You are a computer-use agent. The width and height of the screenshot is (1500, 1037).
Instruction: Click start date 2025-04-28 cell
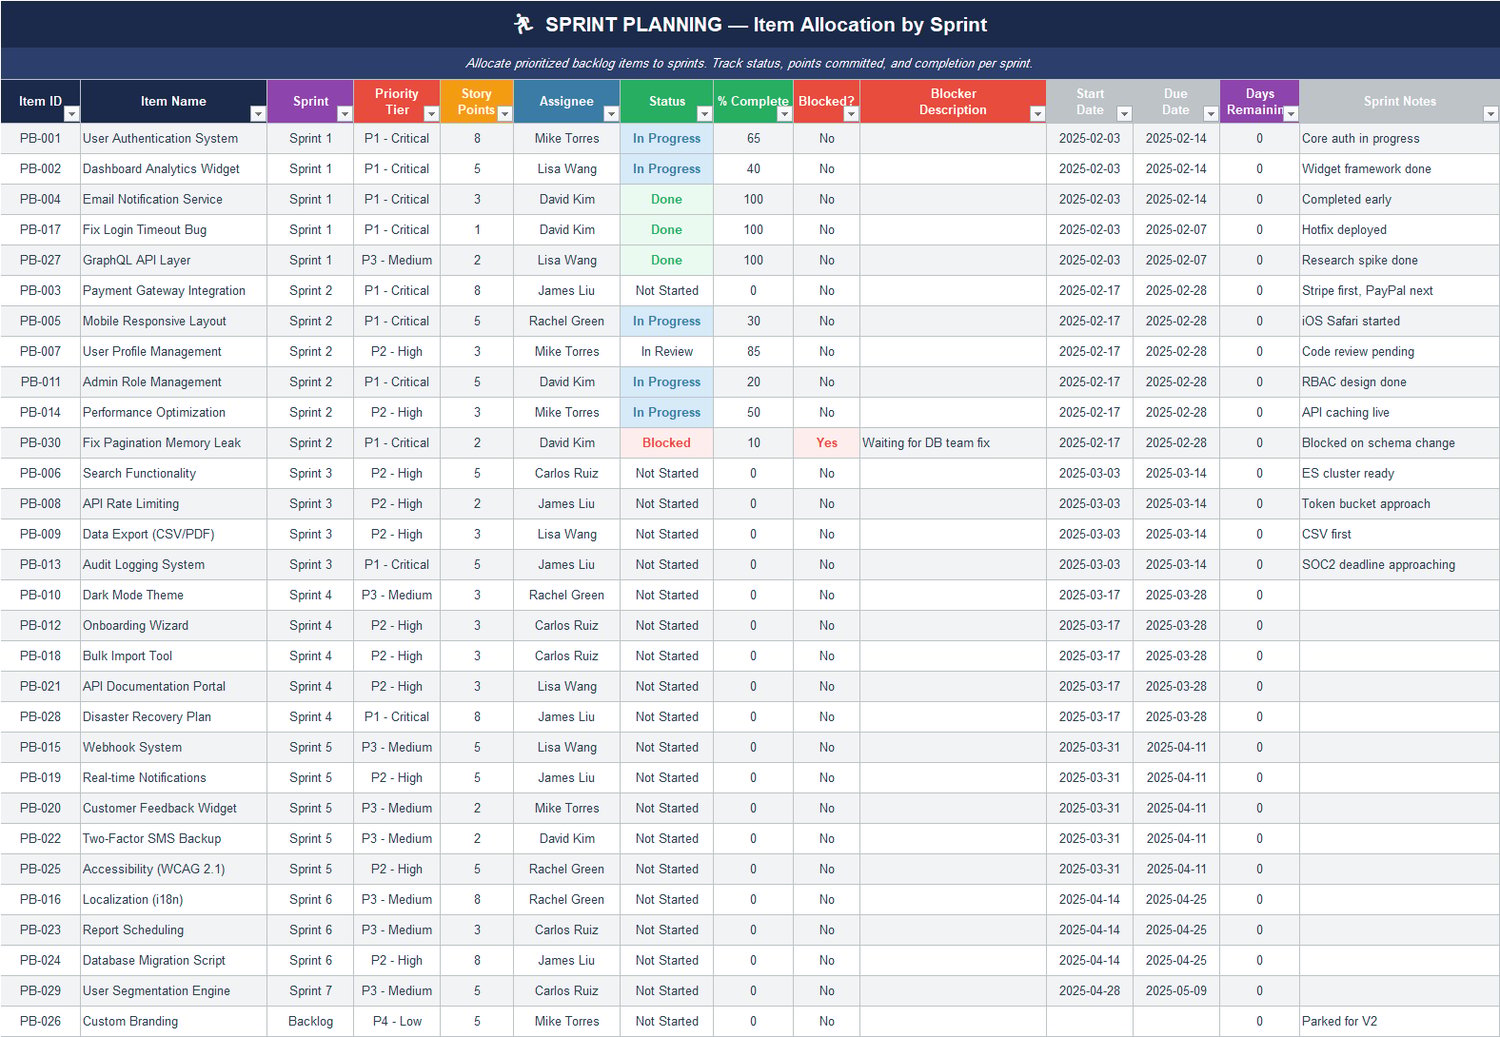pyautogui.click(x=1089, y=991)
